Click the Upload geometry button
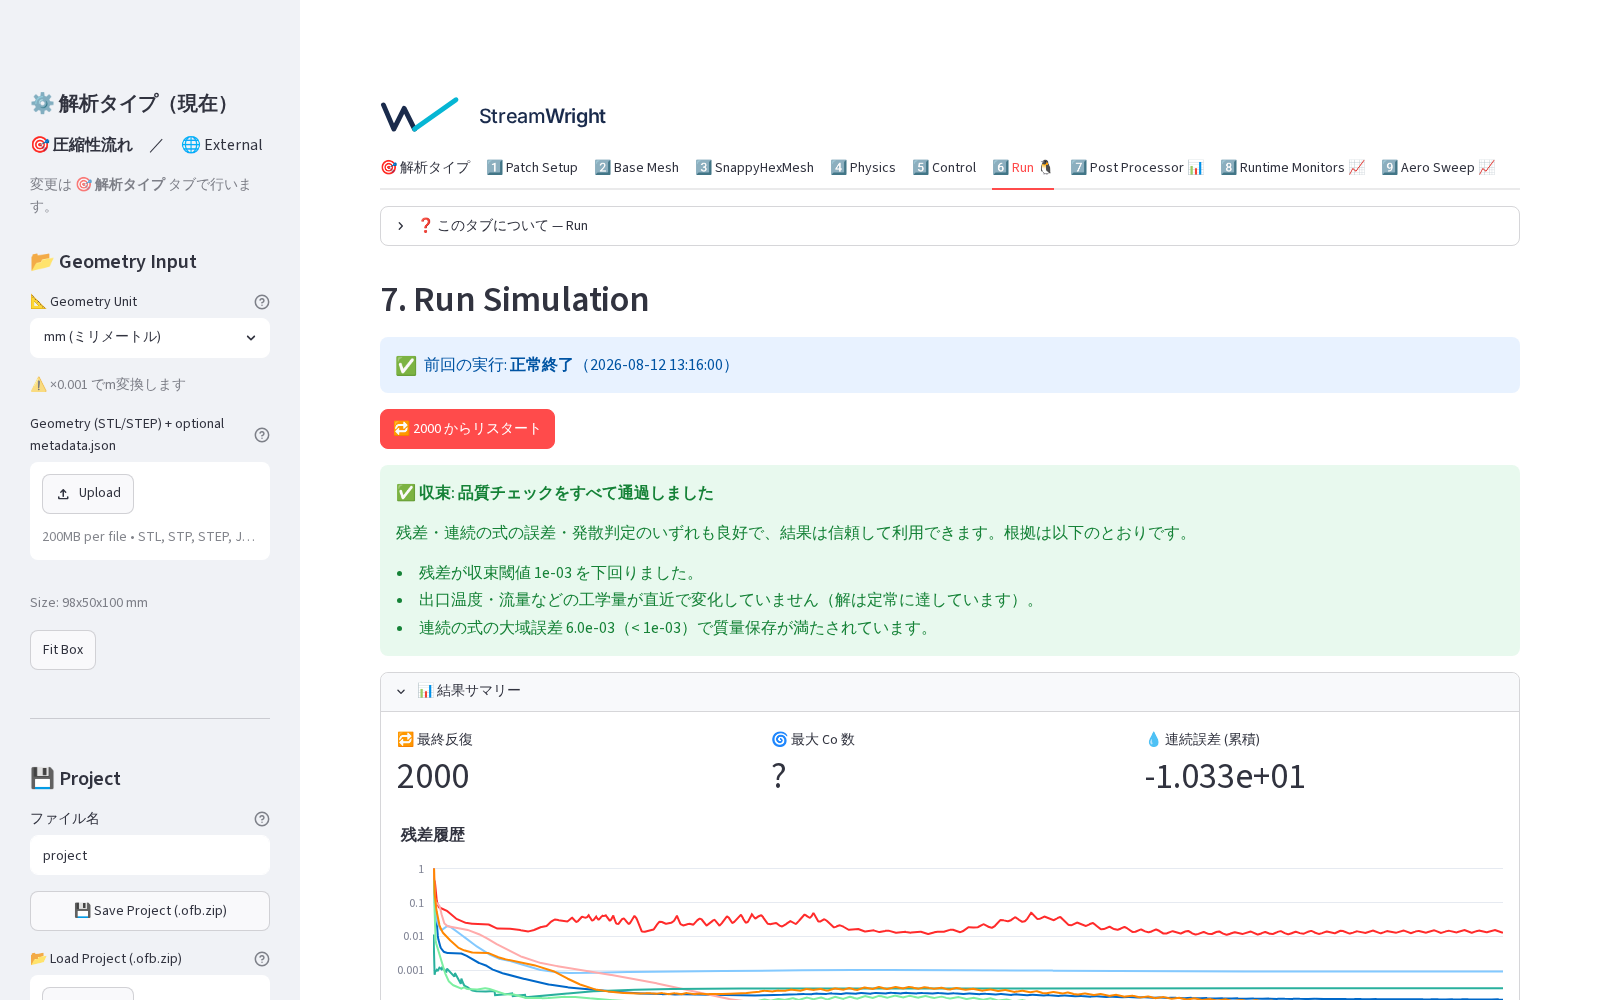The image size is (1600, 1000). point(88,494)
